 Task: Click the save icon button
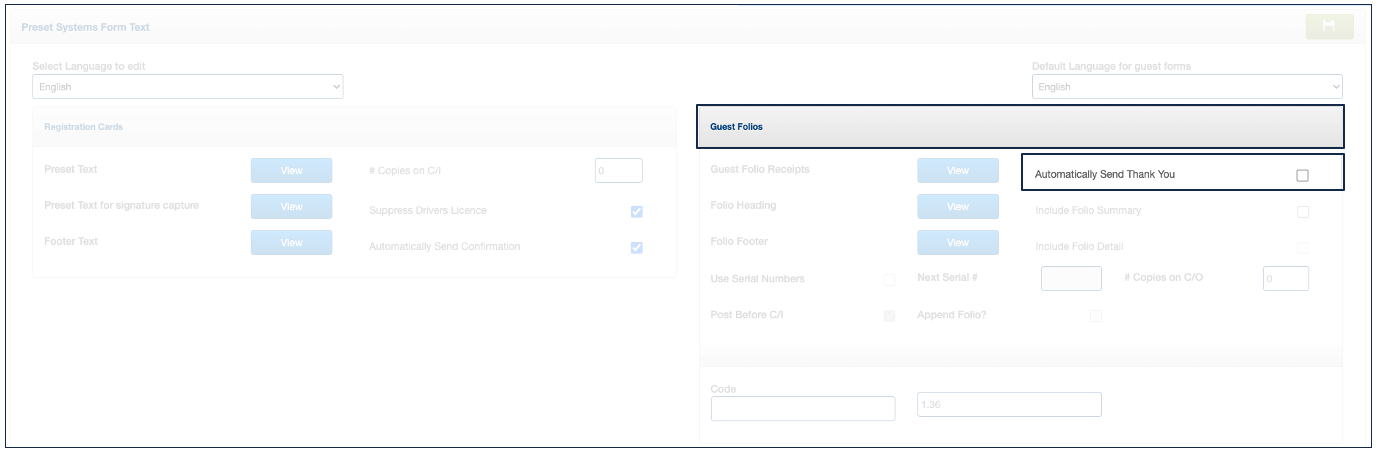pyautogui.click(x=1329, y=26)
